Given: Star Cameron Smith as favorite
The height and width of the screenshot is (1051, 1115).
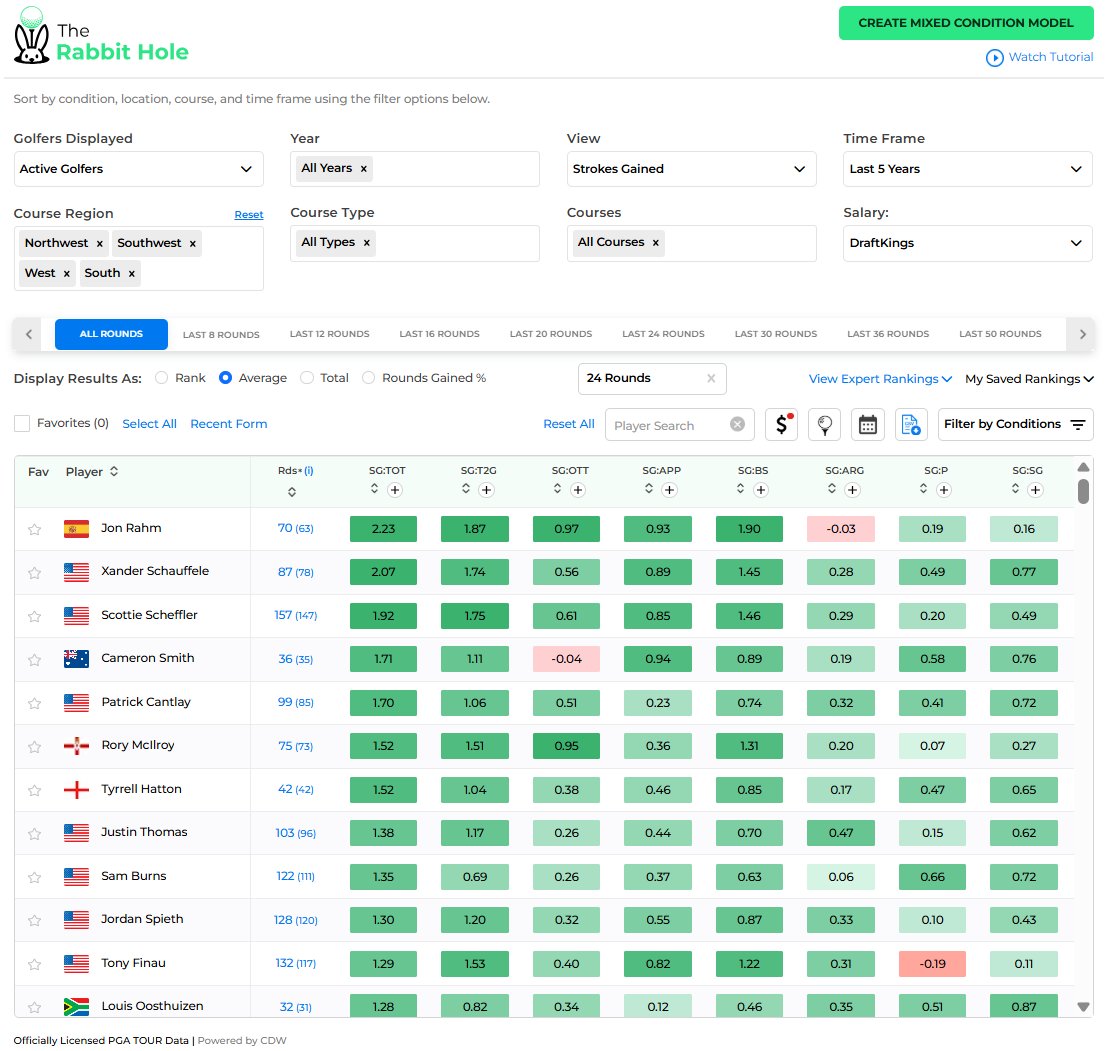Looking at the screenshot, I should 34,659.
